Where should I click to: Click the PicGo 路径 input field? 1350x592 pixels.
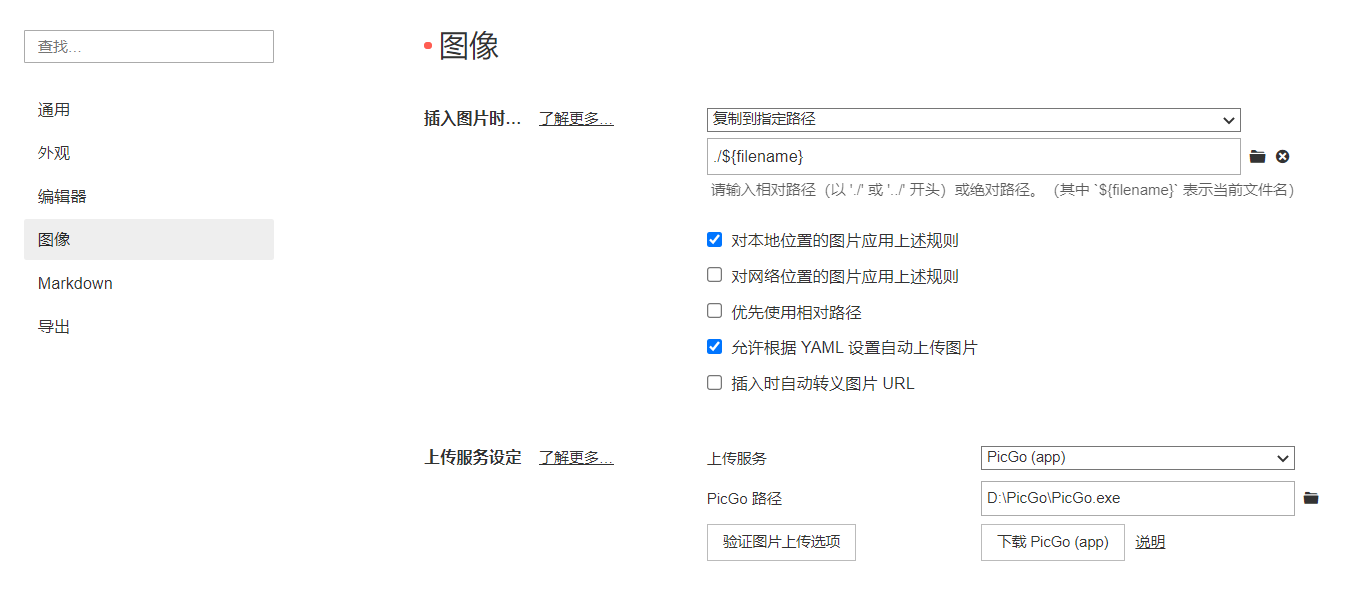click(1137, 498)
